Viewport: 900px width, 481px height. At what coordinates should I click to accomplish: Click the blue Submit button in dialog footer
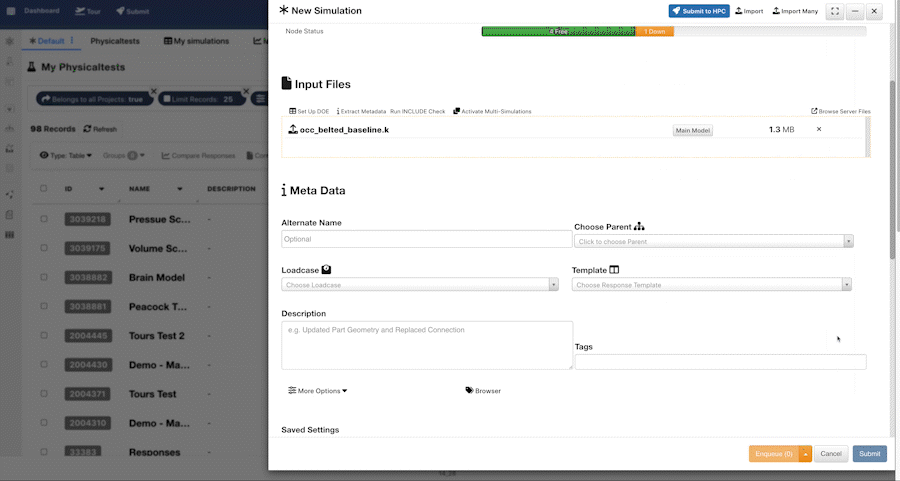click(870, 453)
